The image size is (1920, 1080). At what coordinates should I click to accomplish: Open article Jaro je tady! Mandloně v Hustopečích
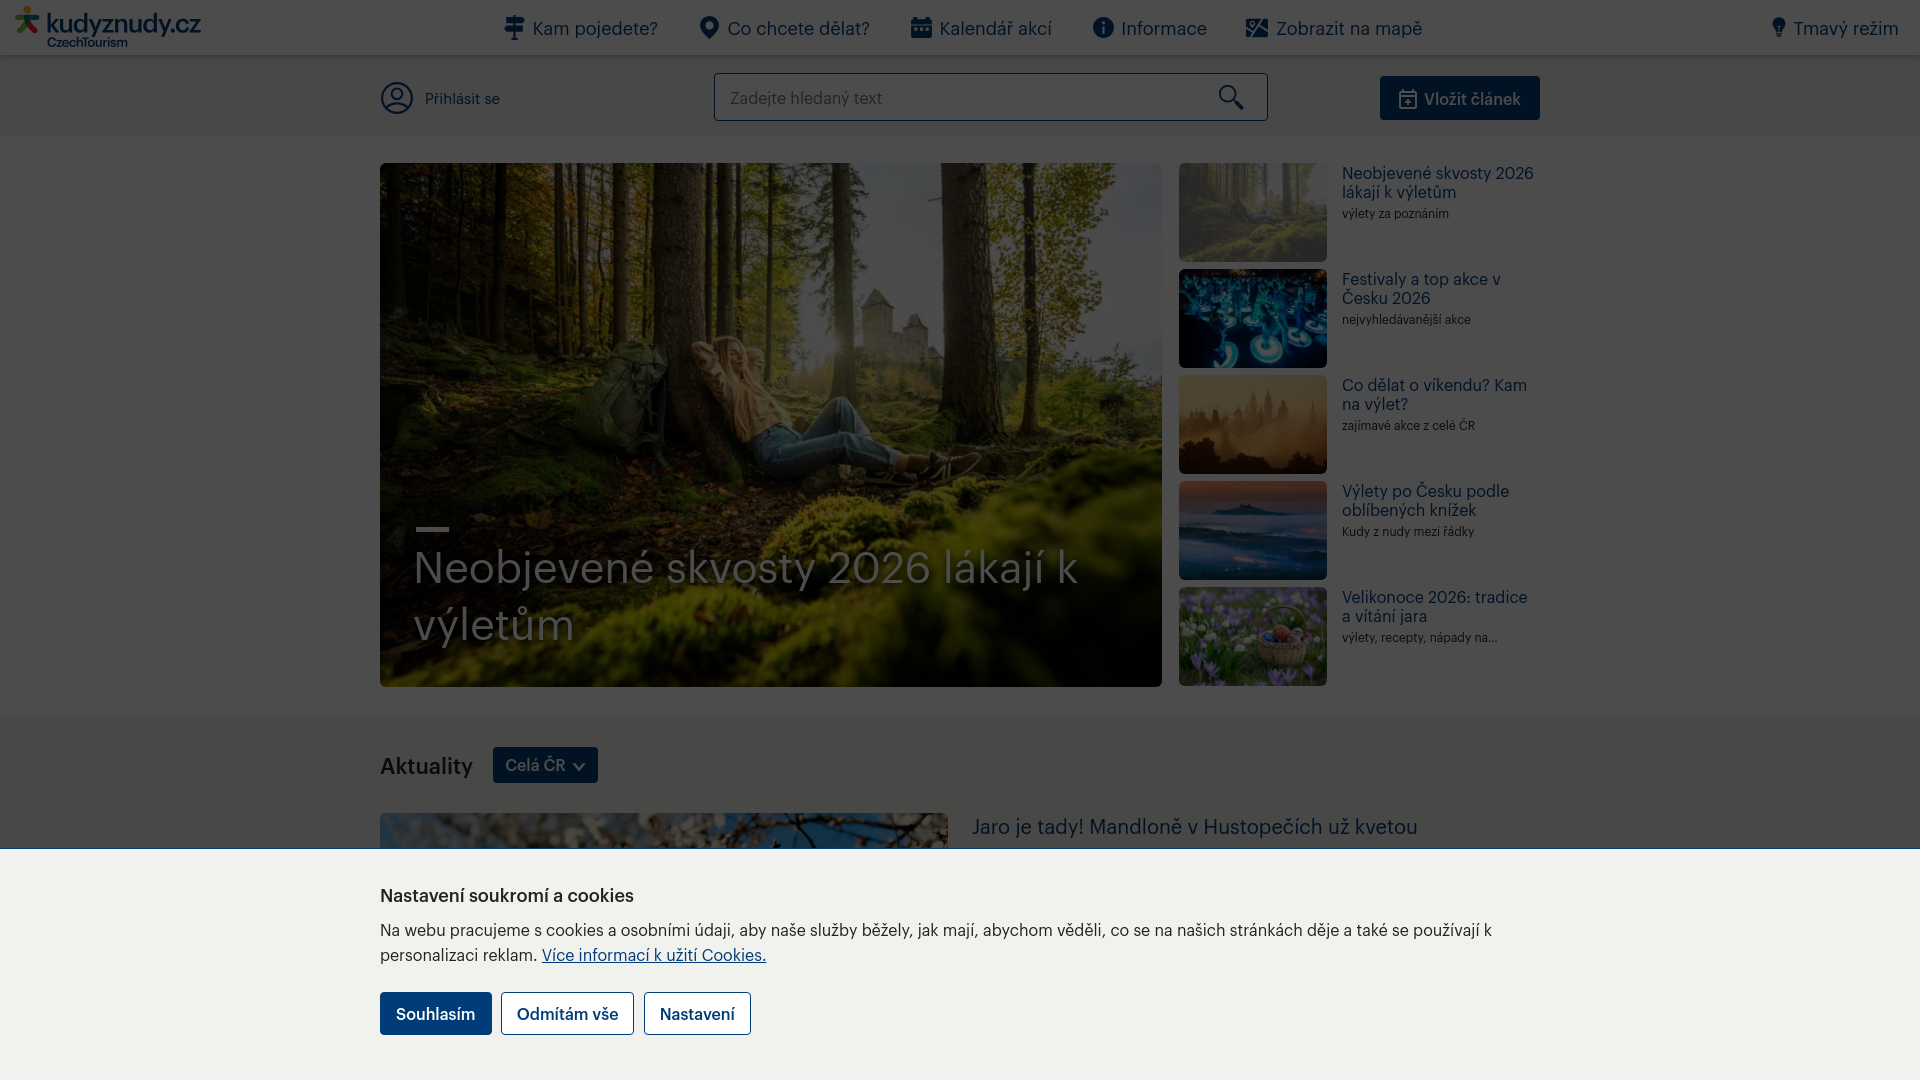(1194, 827)
